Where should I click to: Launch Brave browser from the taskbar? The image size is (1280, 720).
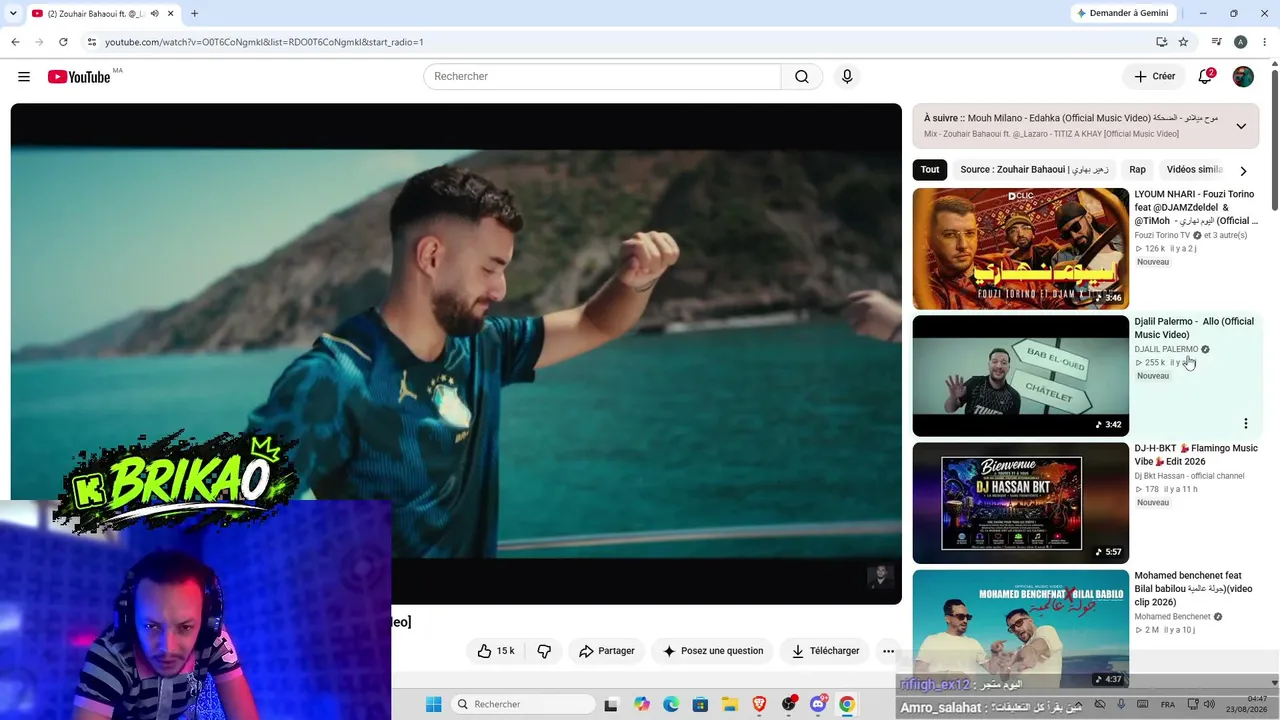(x=759, y=705)
